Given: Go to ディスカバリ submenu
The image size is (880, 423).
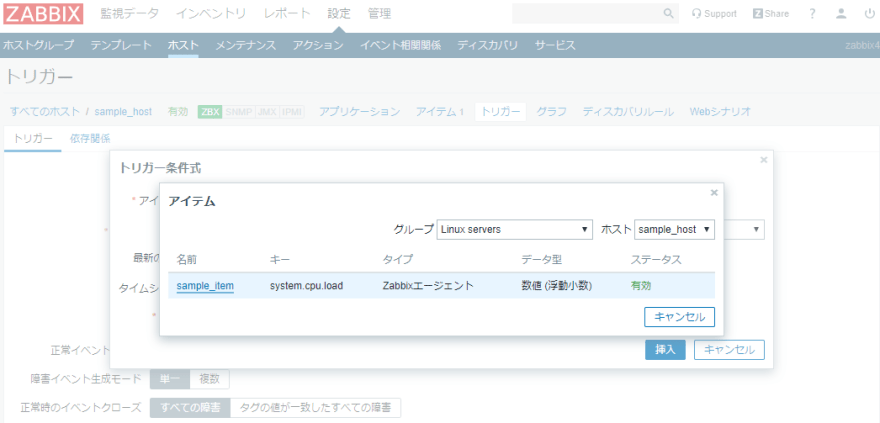Looking at the screenshot, I should coord(487,45).
